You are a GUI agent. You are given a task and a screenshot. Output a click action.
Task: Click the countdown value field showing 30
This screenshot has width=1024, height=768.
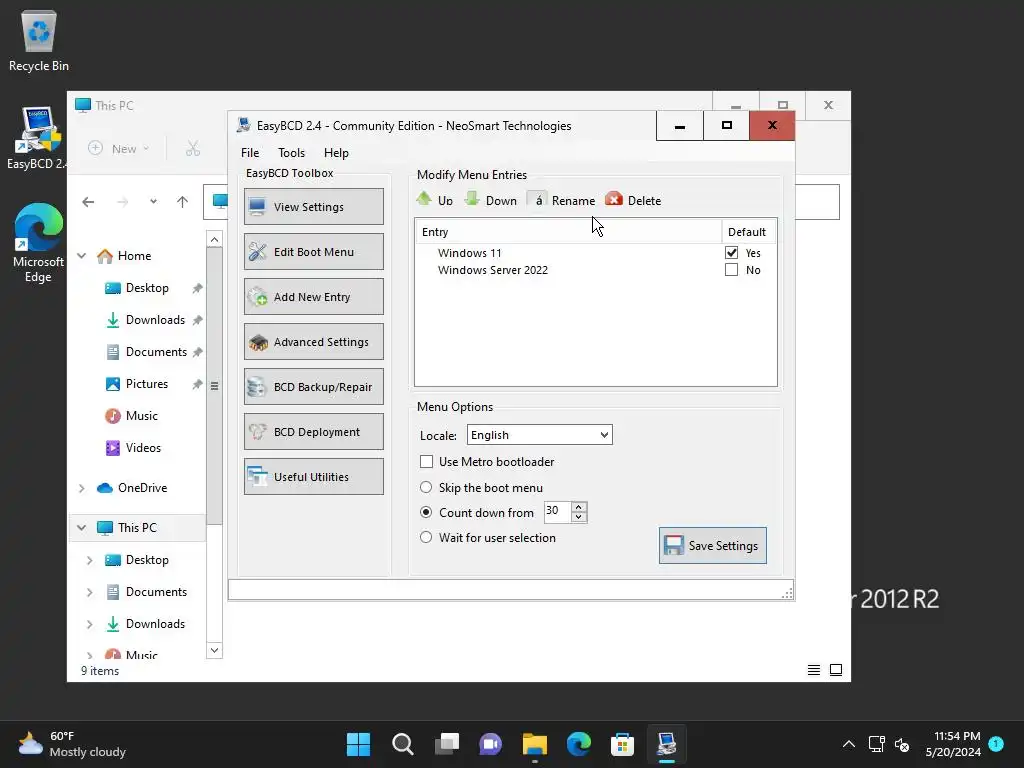click(557, 511)
